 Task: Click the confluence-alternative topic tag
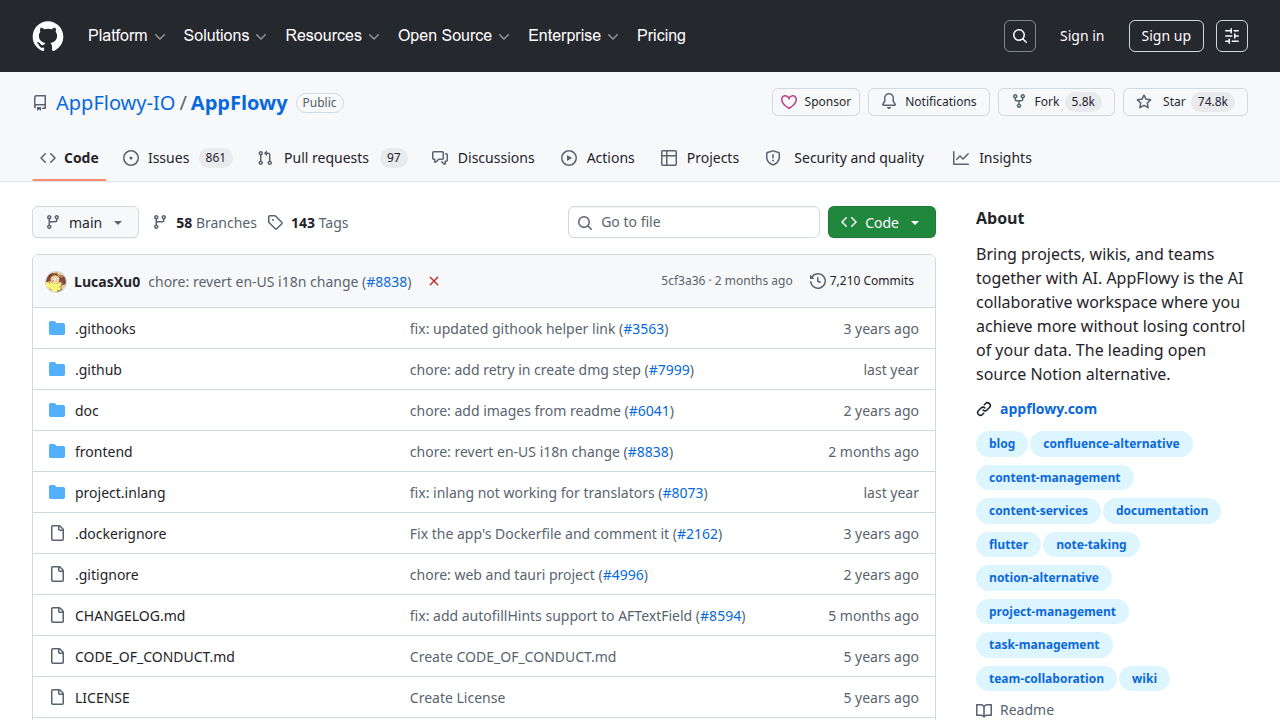(x=1111, y=444)
